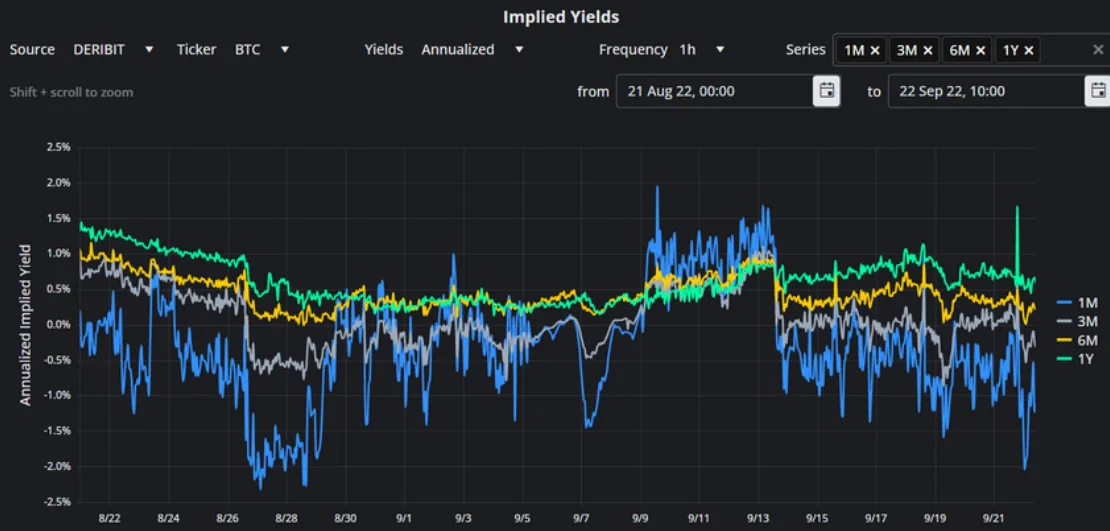Click the 9/13 x-axis date label

click(758, 519)
